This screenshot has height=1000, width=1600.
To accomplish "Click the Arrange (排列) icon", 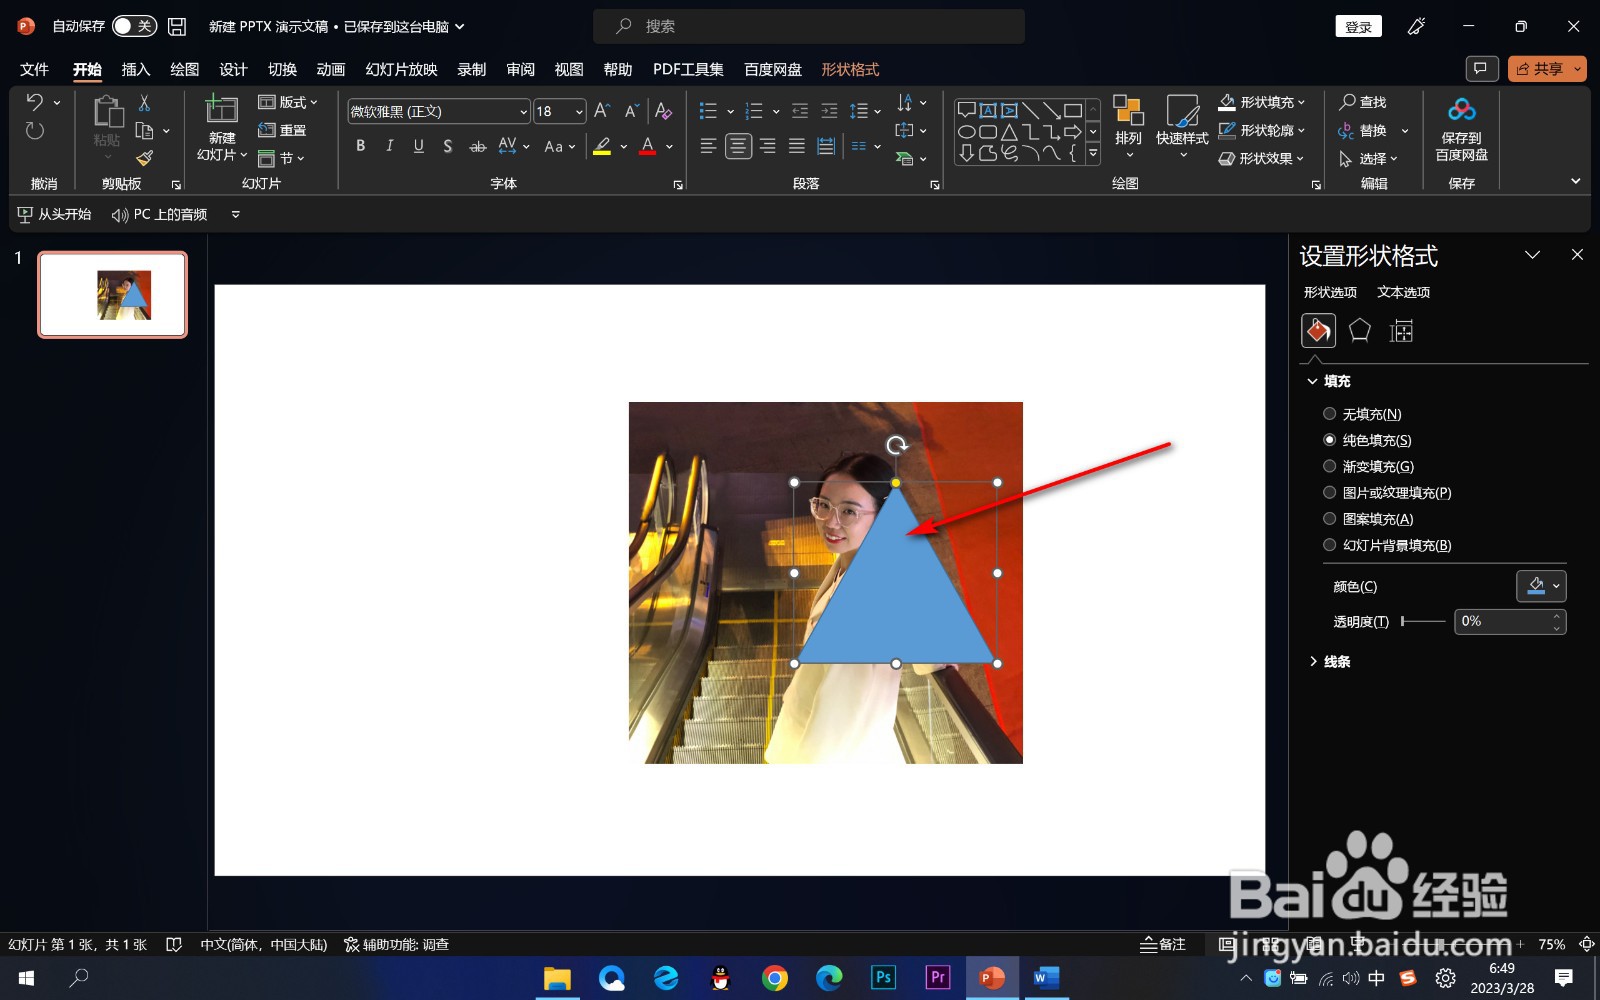I will click(1128, 126).
